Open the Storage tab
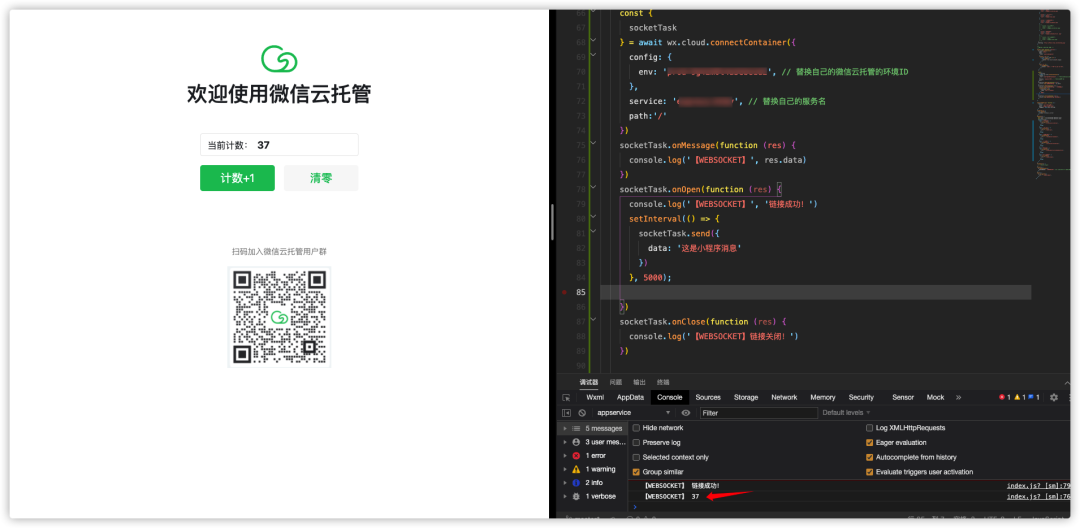The image size is (1080, 528). 746,397
